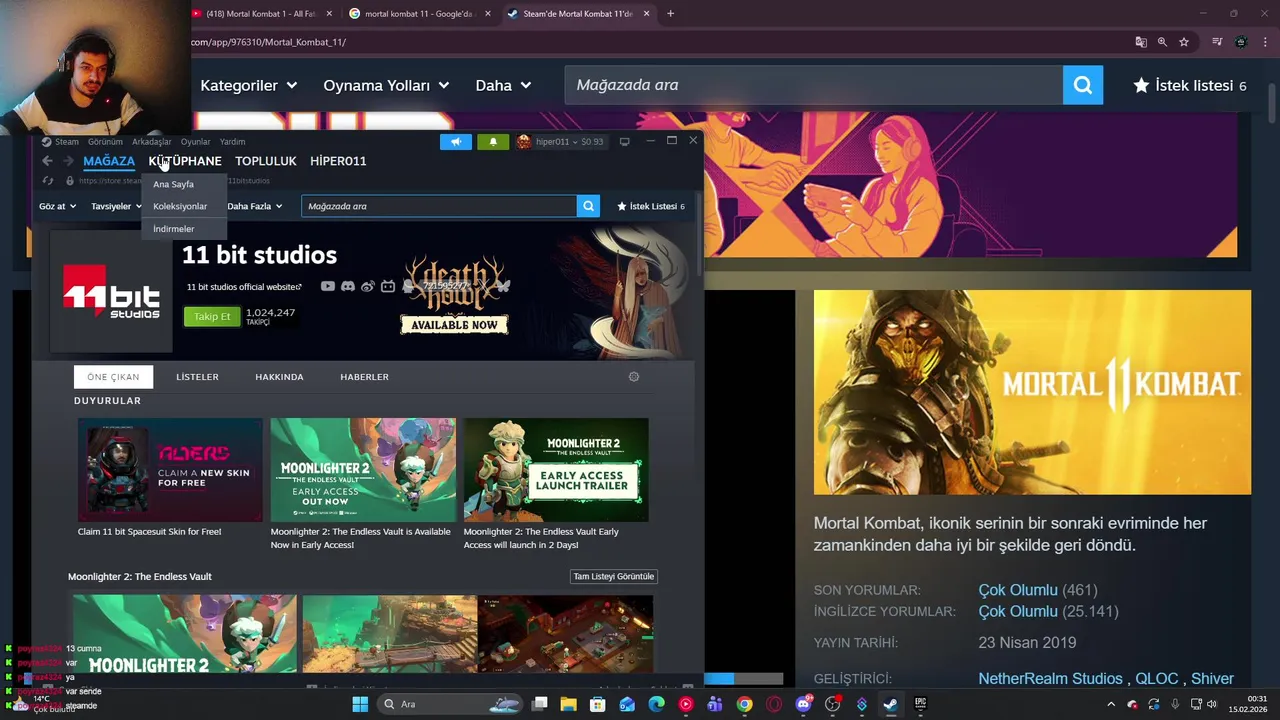Open 11 bit studios Discord icon link
1280x720 pixels.
[x=347, y=287]
